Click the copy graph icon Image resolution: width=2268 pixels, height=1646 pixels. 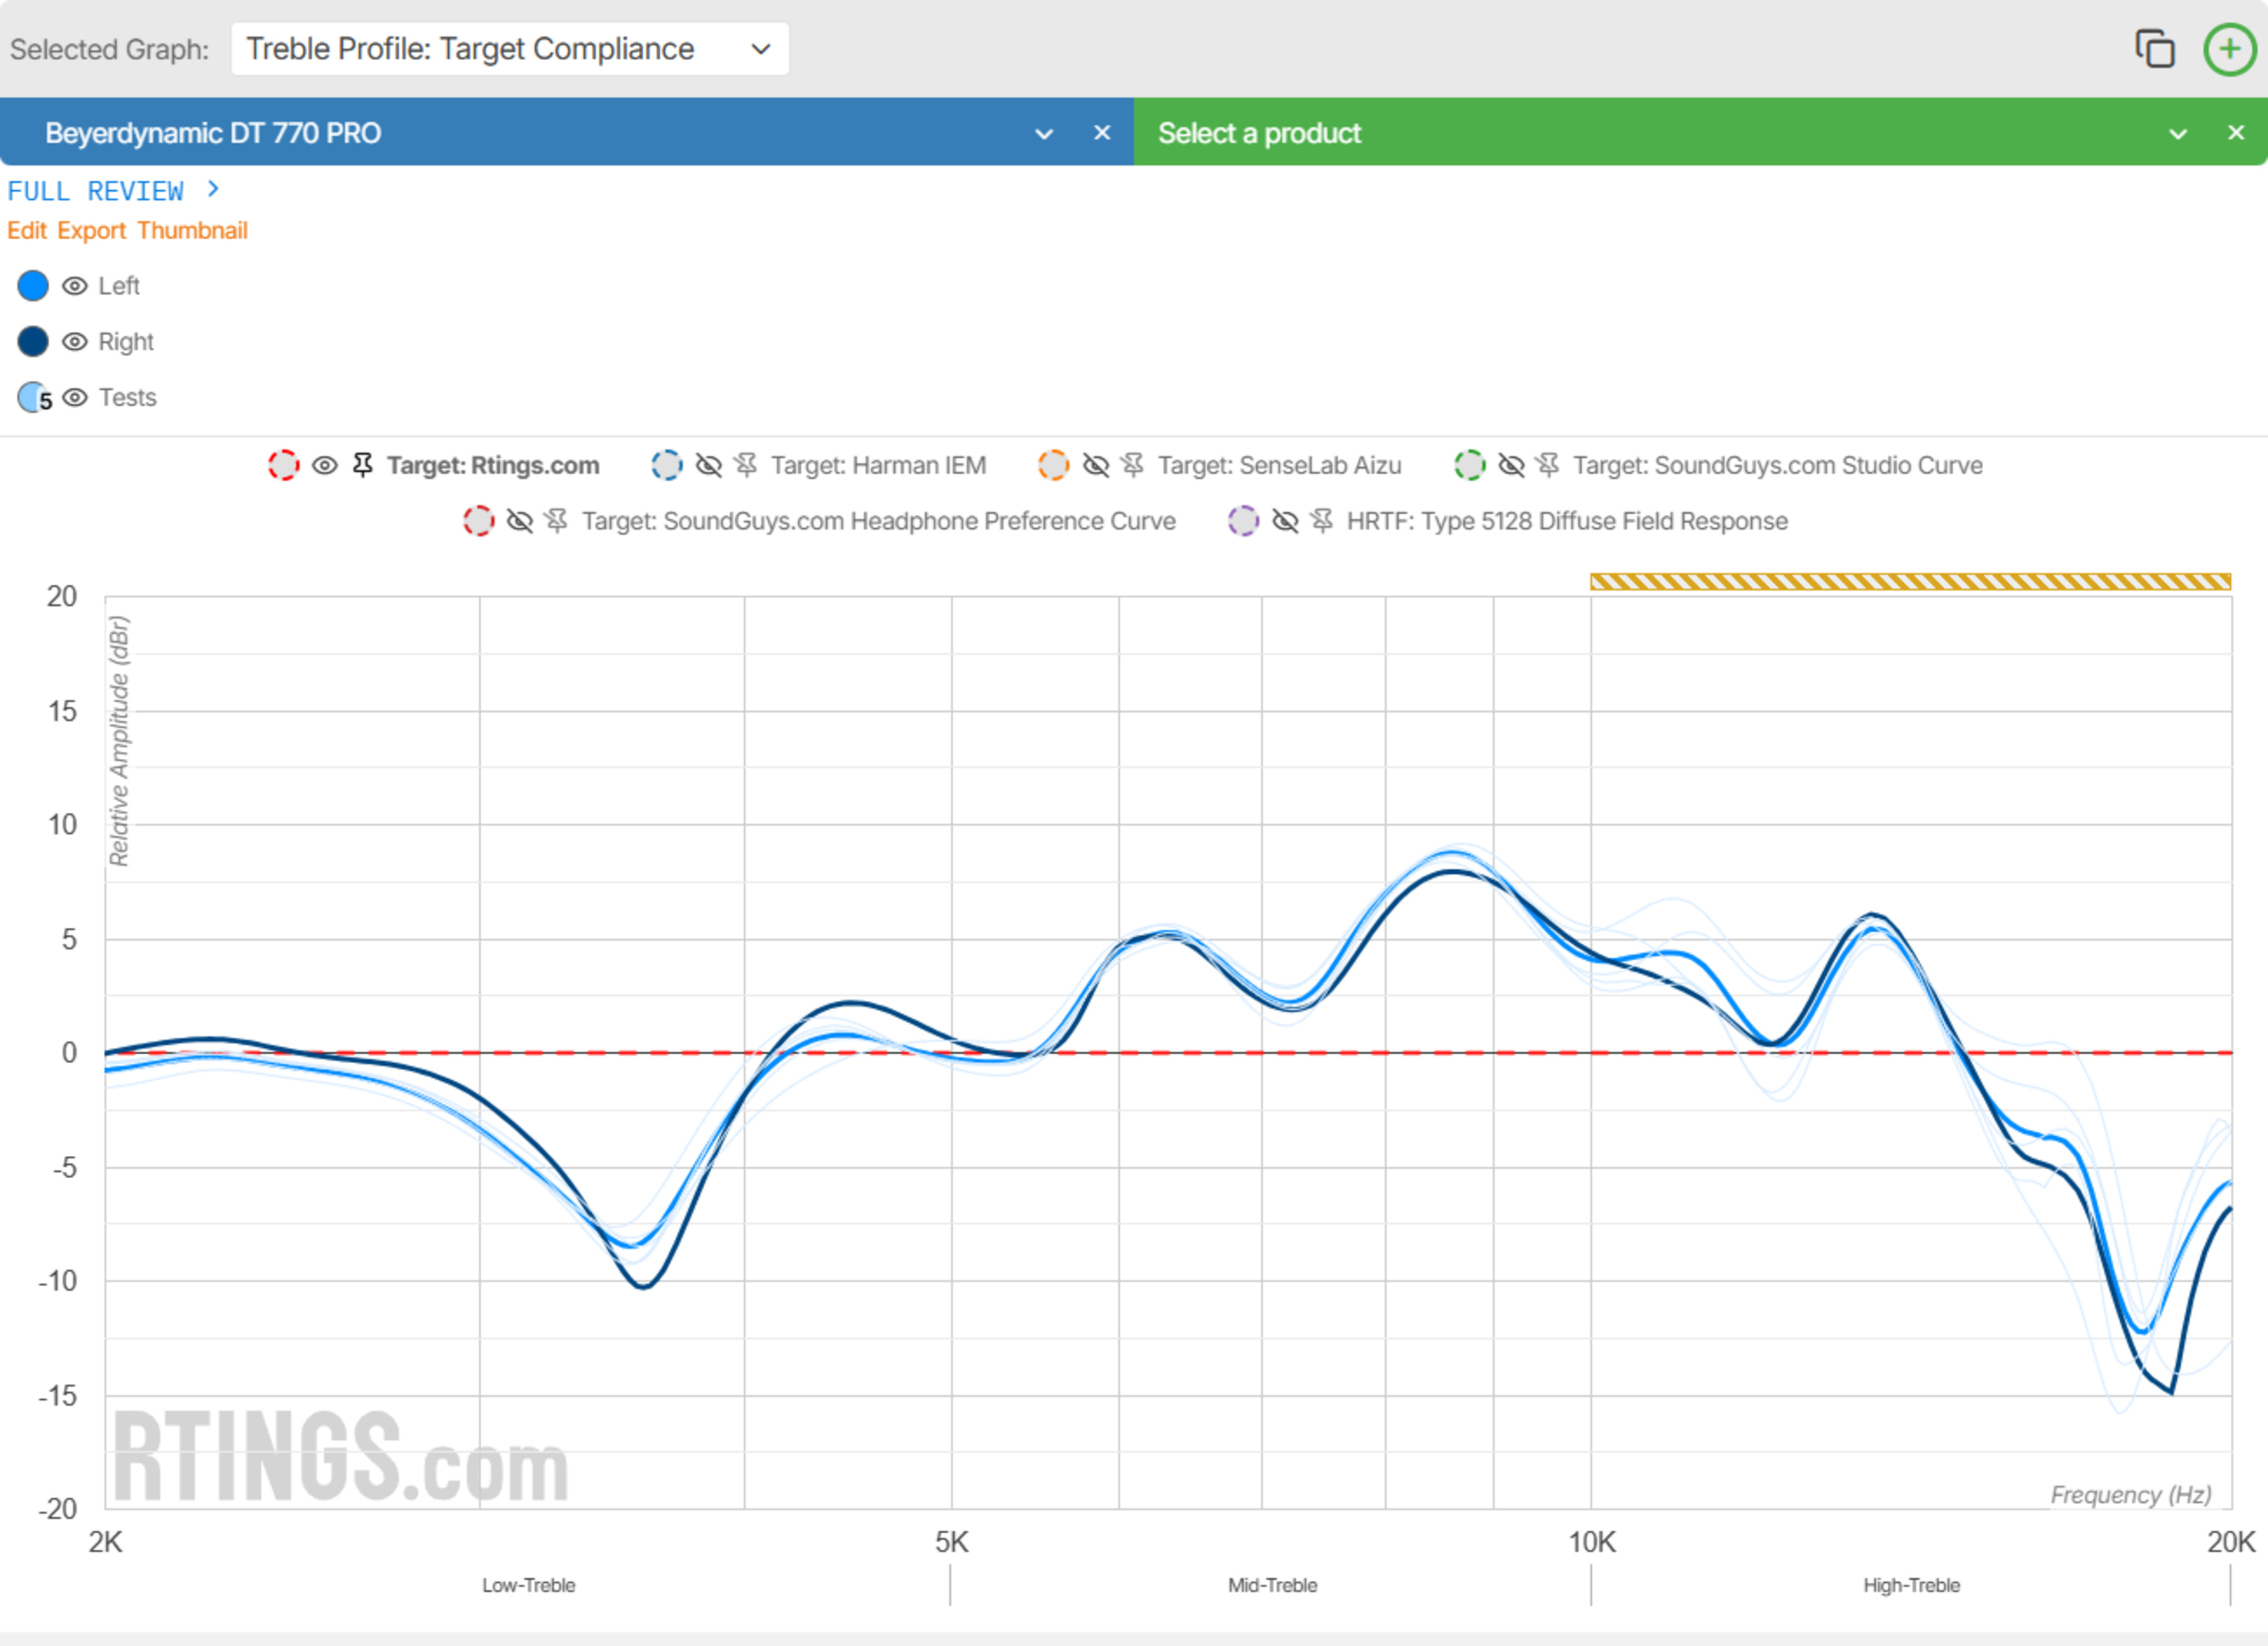[x=2154, y=48]
